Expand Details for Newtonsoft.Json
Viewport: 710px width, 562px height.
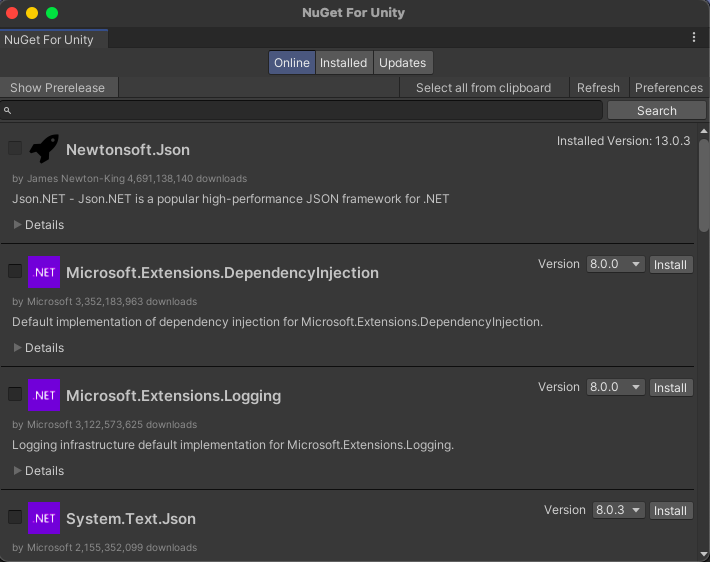[x=39, y=225]
